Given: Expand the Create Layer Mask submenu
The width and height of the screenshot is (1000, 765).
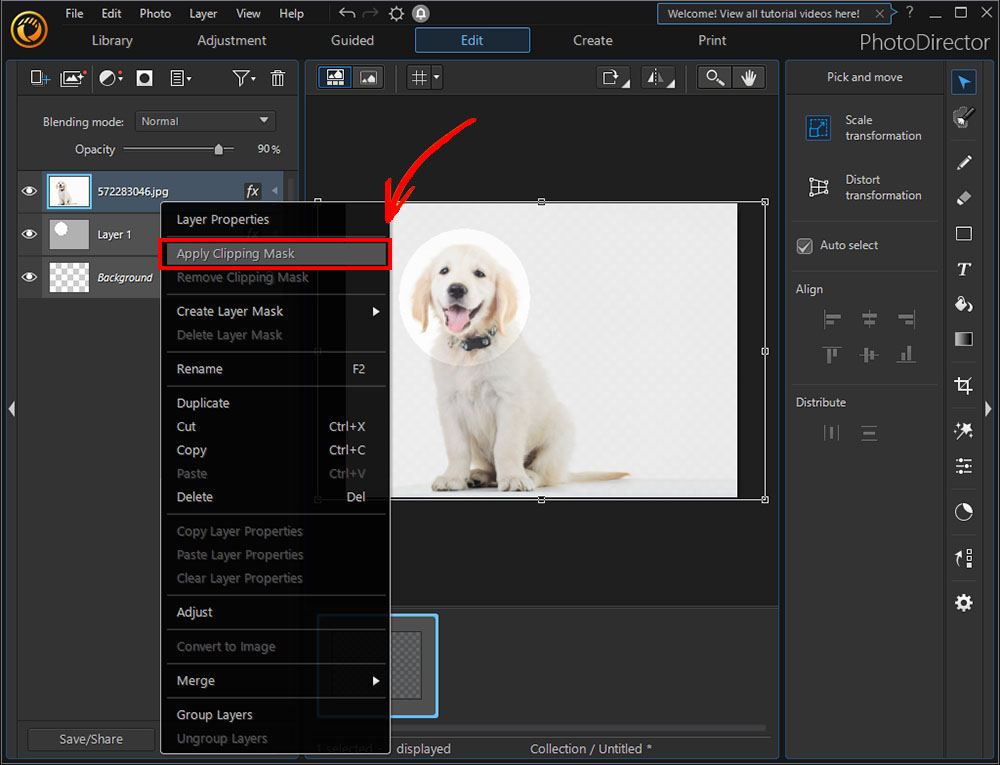Looking at the screenshot, I should tap(229, 311).
